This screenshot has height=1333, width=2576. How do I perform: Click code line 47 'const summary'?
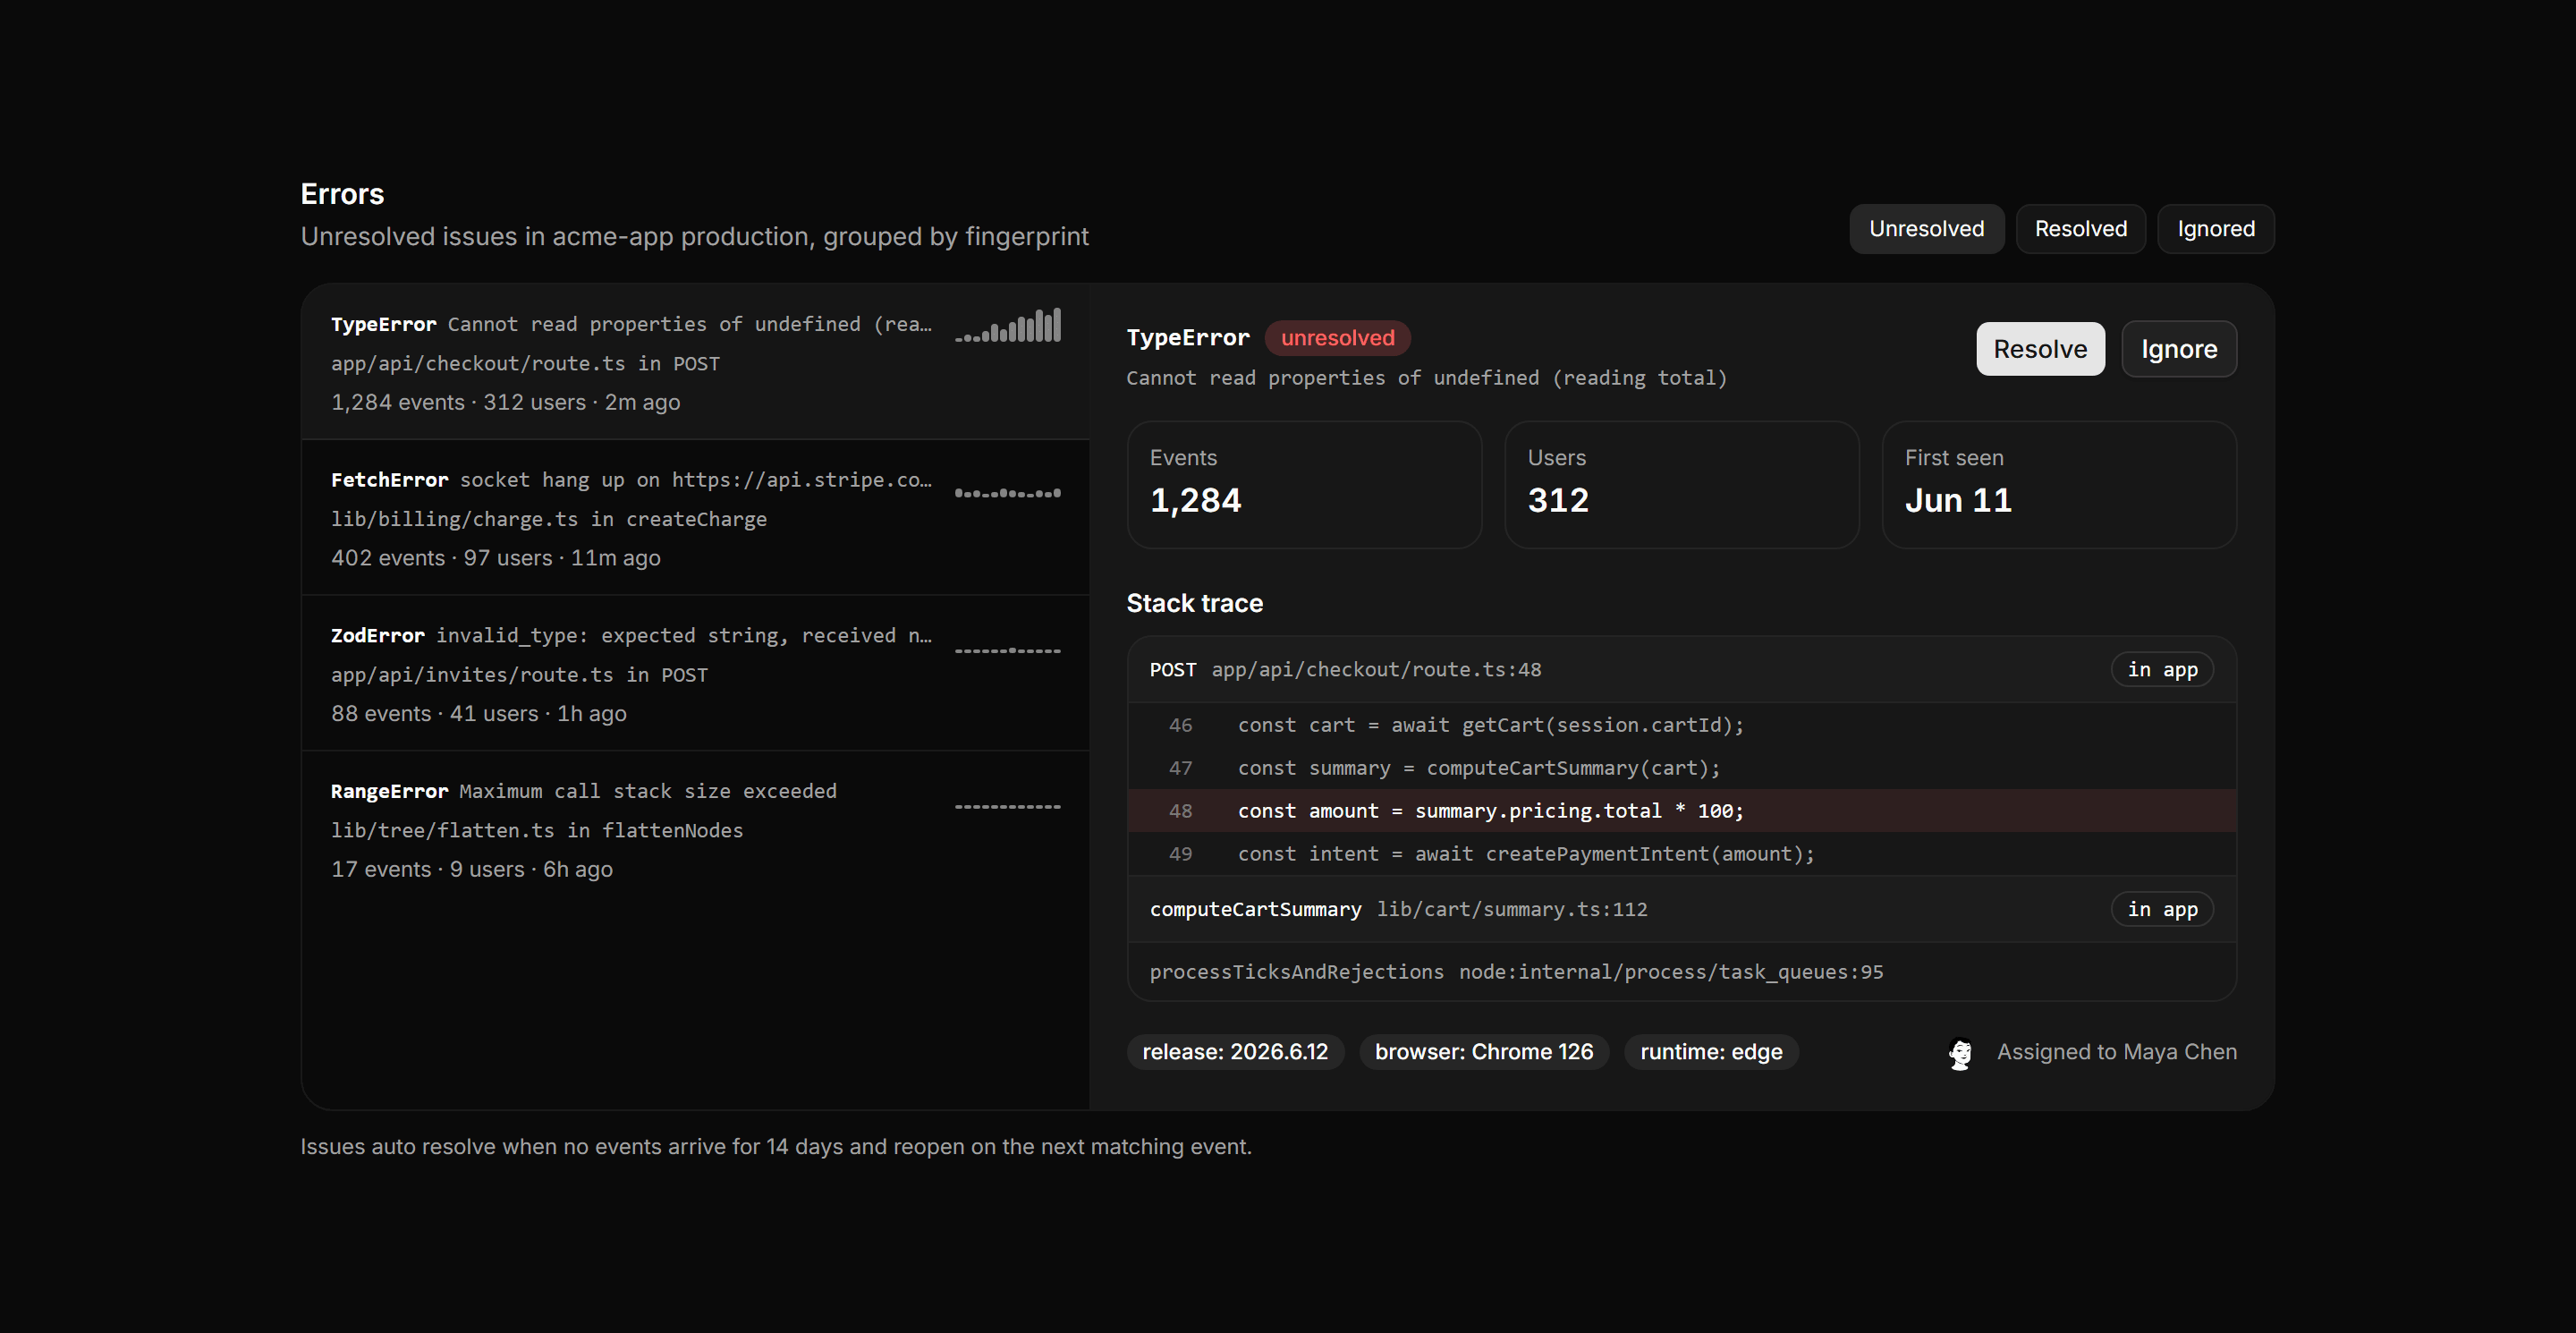1681,768
